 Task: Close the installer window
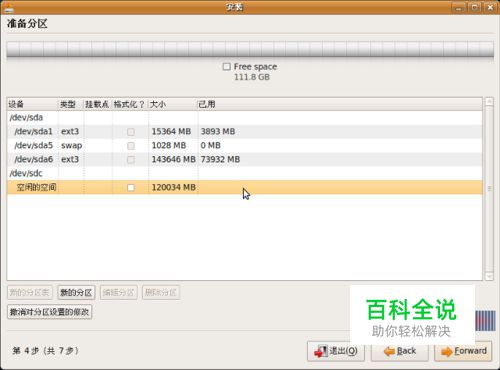(x=490, y=7)
